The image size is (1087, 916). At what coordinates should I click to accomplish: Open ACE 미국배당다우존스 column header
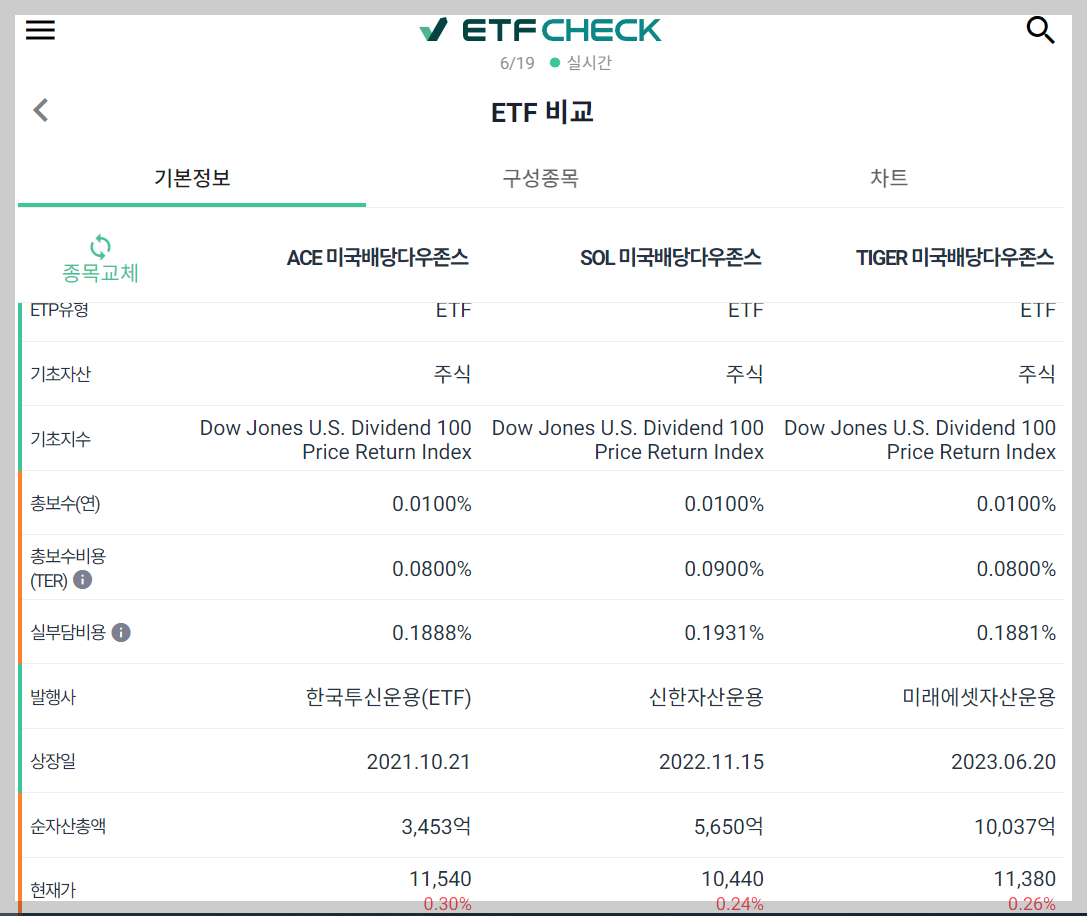pyautogui.click(x=378, y=258)
